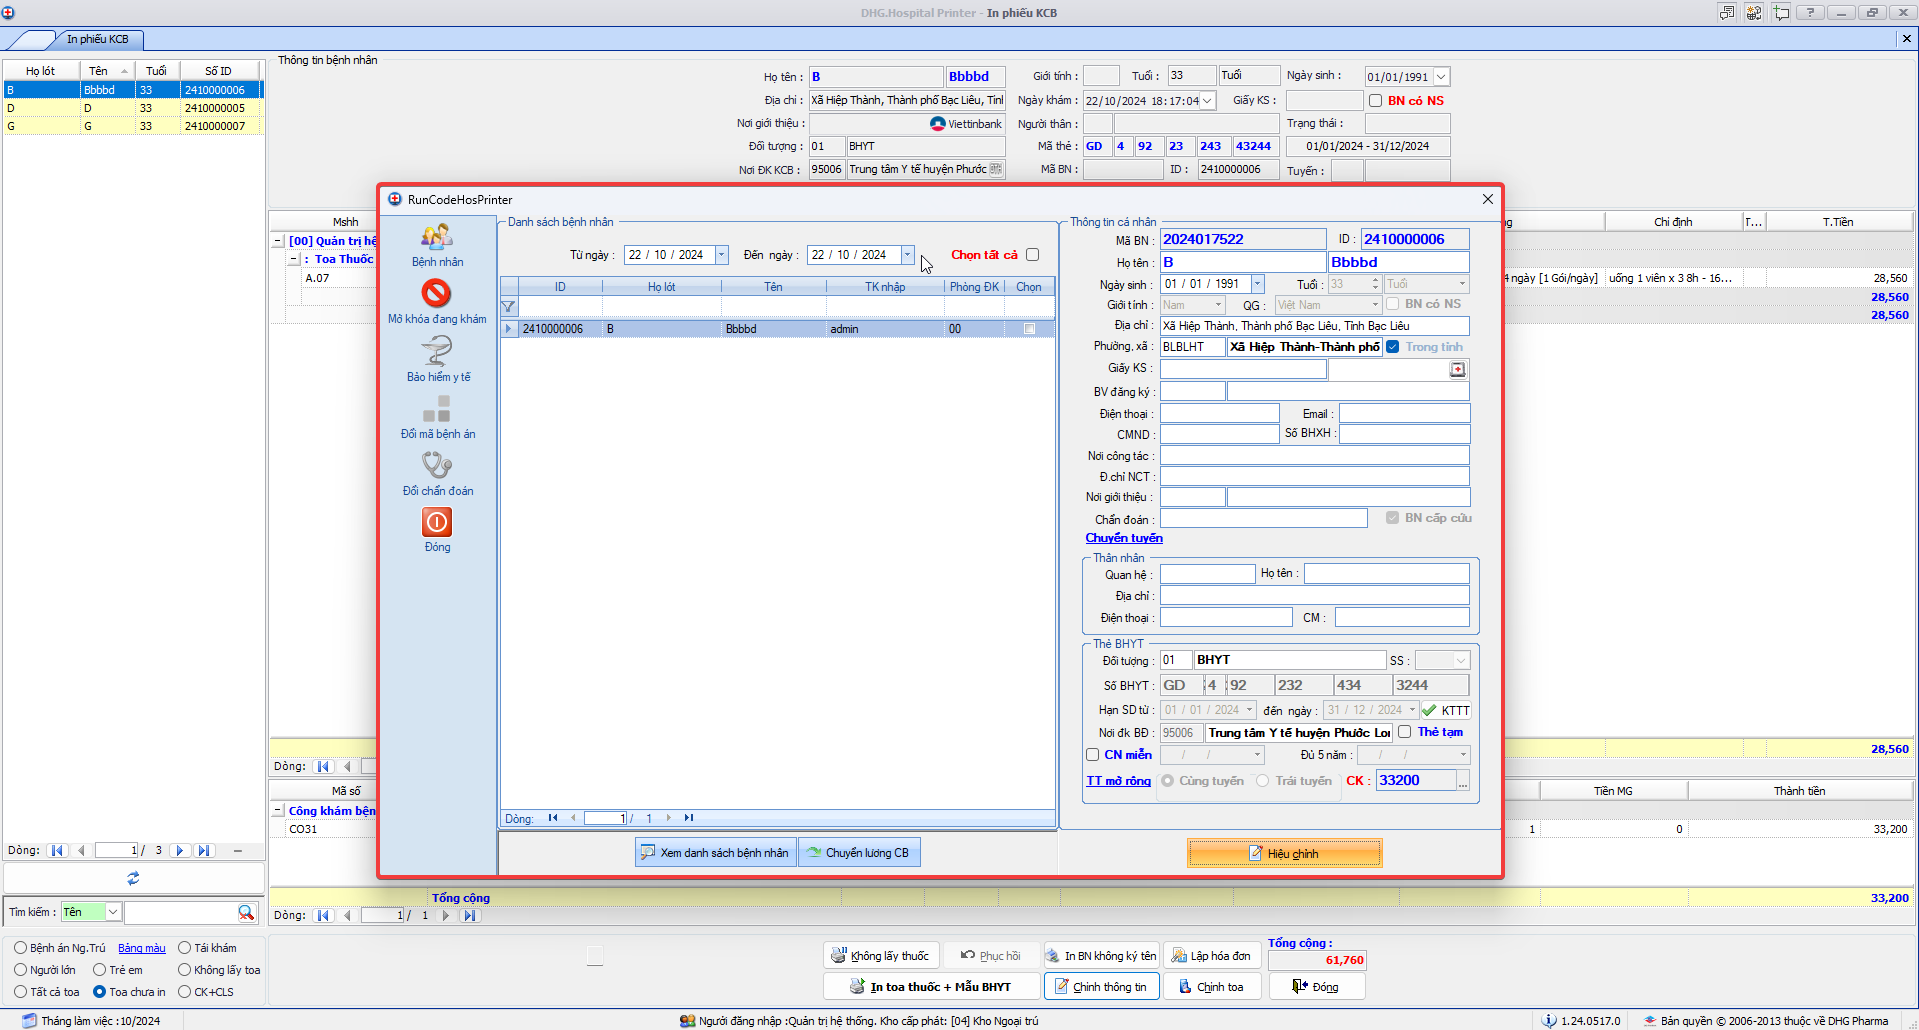Viewport: 1919px width, 1030px height.
Task: Select patient row D with ID 2410000005
Action: (x=133, y=108)
